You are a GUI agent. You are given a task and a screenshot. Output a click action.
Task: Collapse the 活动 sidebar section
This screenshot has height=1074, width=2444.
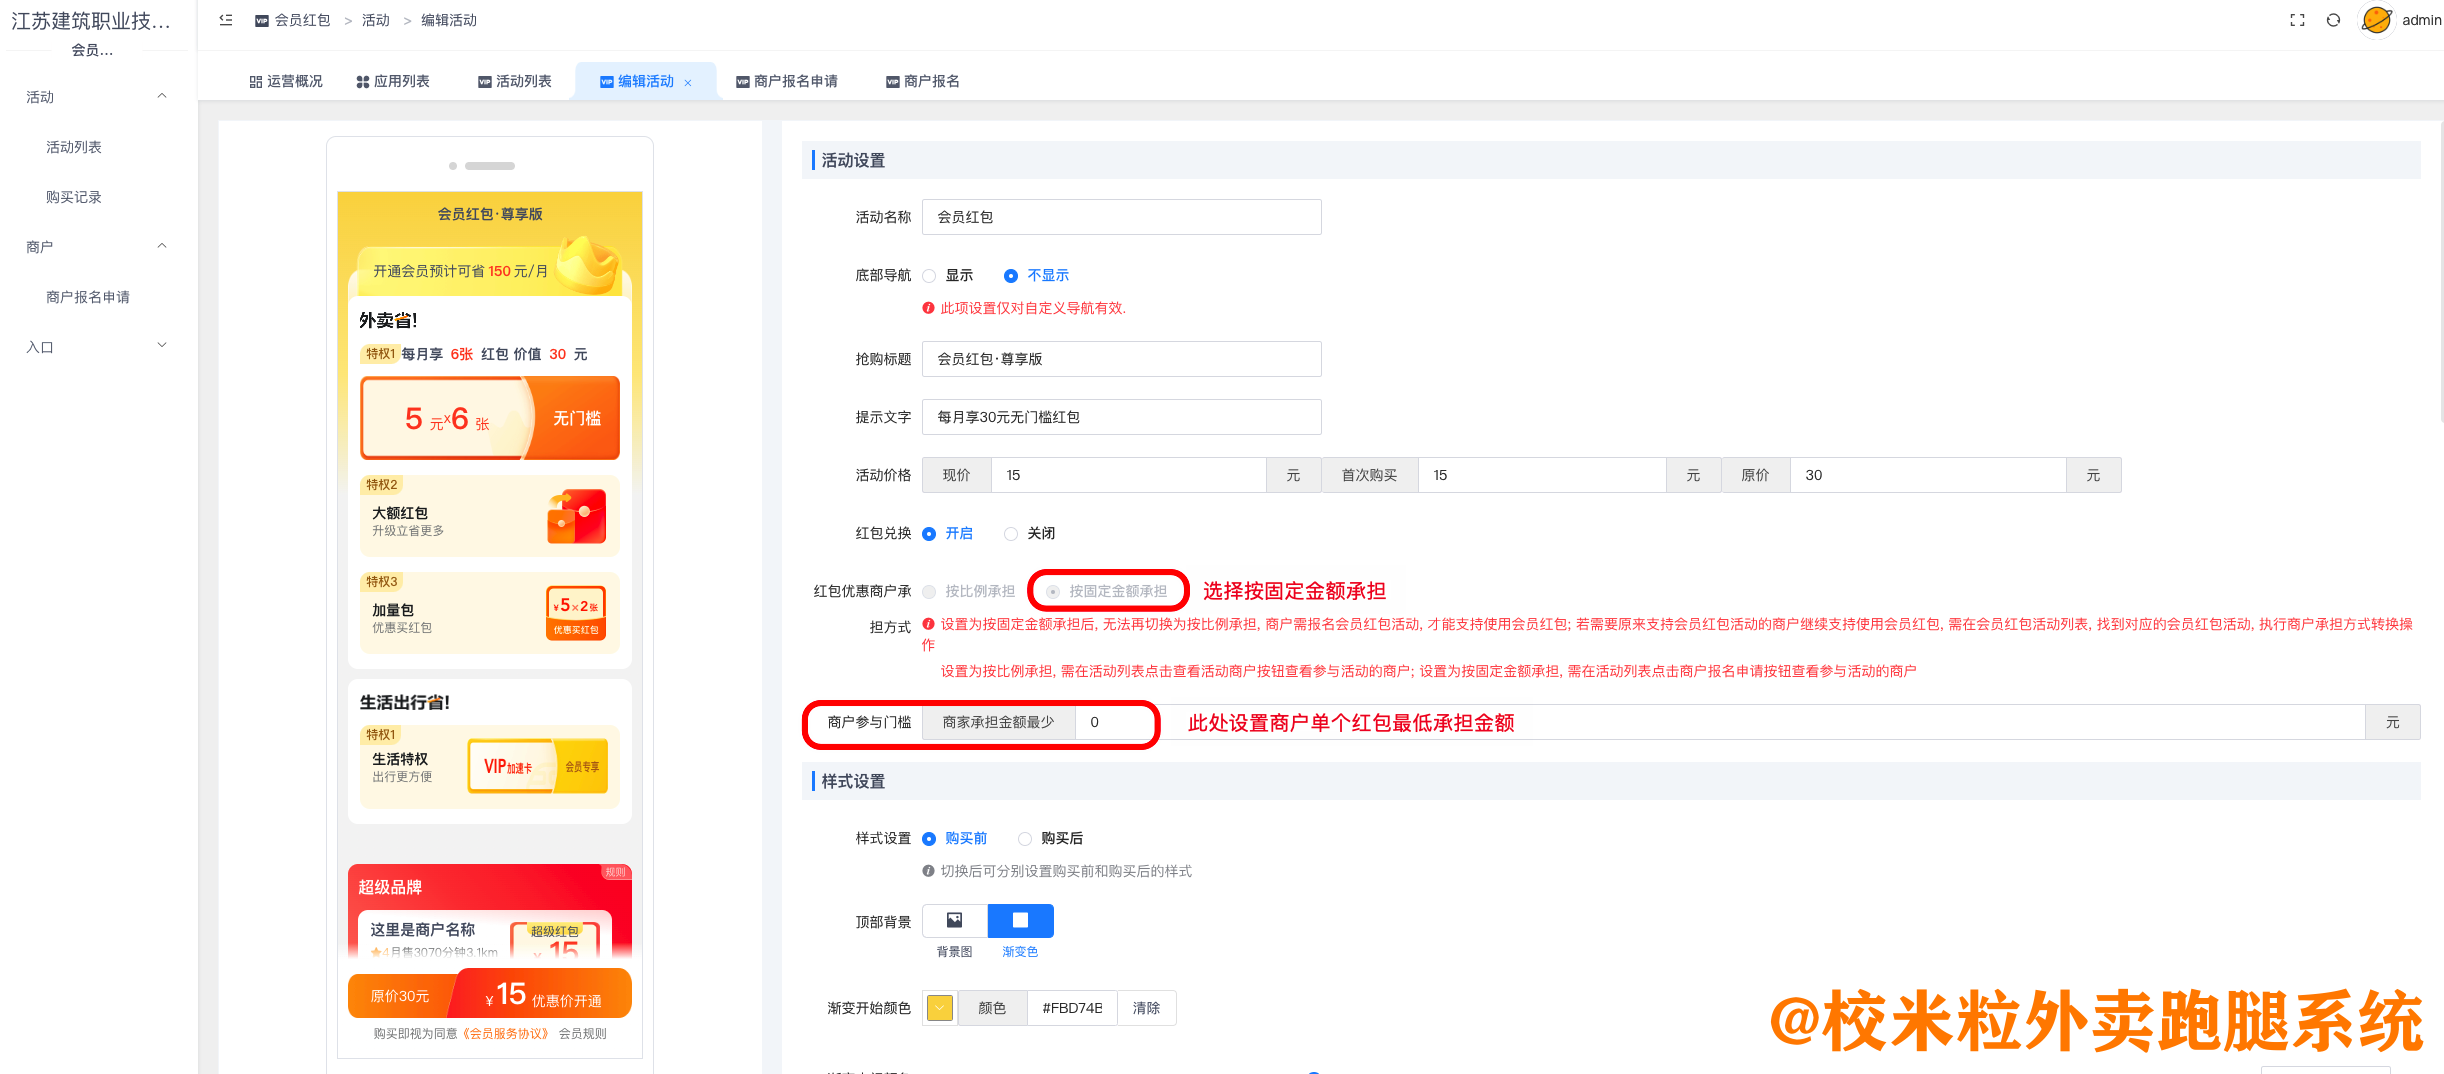[x=162, y=95]
